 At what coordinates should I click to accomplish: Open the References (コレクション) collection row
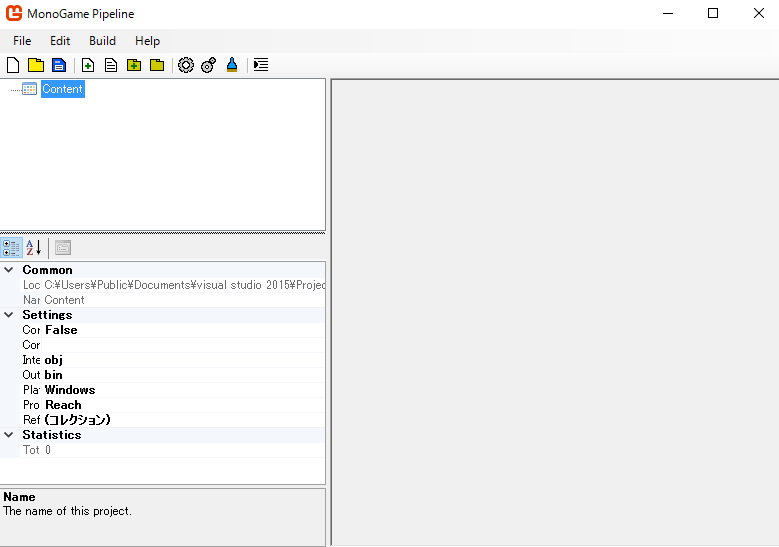coord(173,420)
